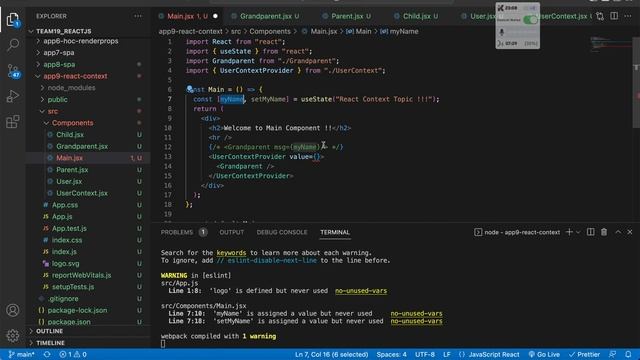The image size is (640, 360).
Task: Open the Manage settings gear
Action: 13,336
